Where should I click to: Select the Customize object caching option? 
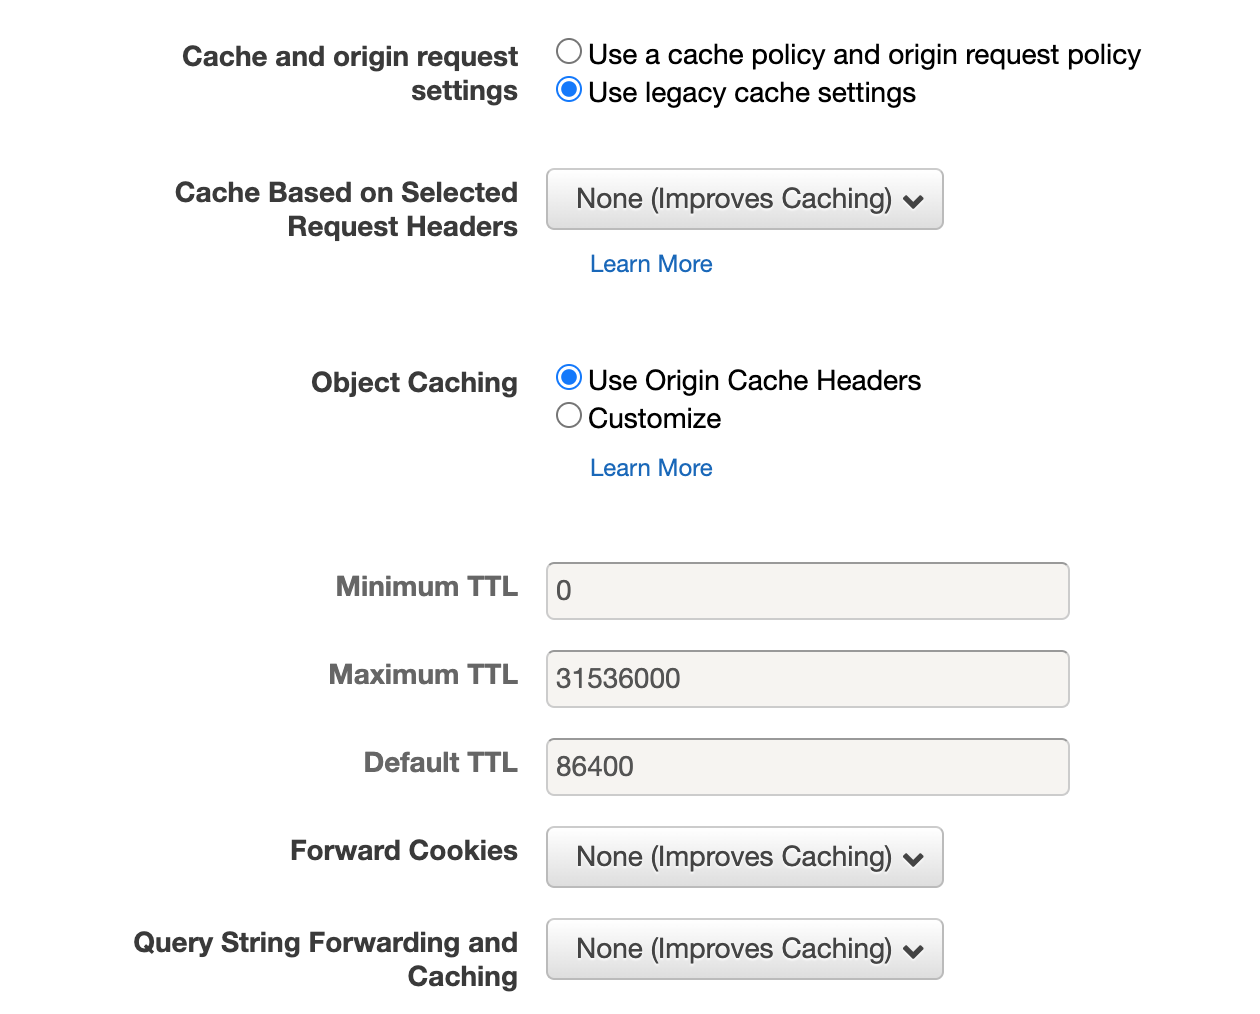tap(569, 415)
